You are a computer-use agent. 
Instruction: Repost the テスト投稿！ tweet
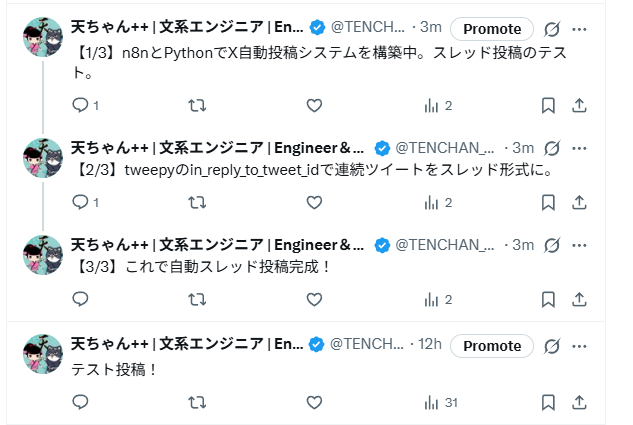tap(197, 402)
